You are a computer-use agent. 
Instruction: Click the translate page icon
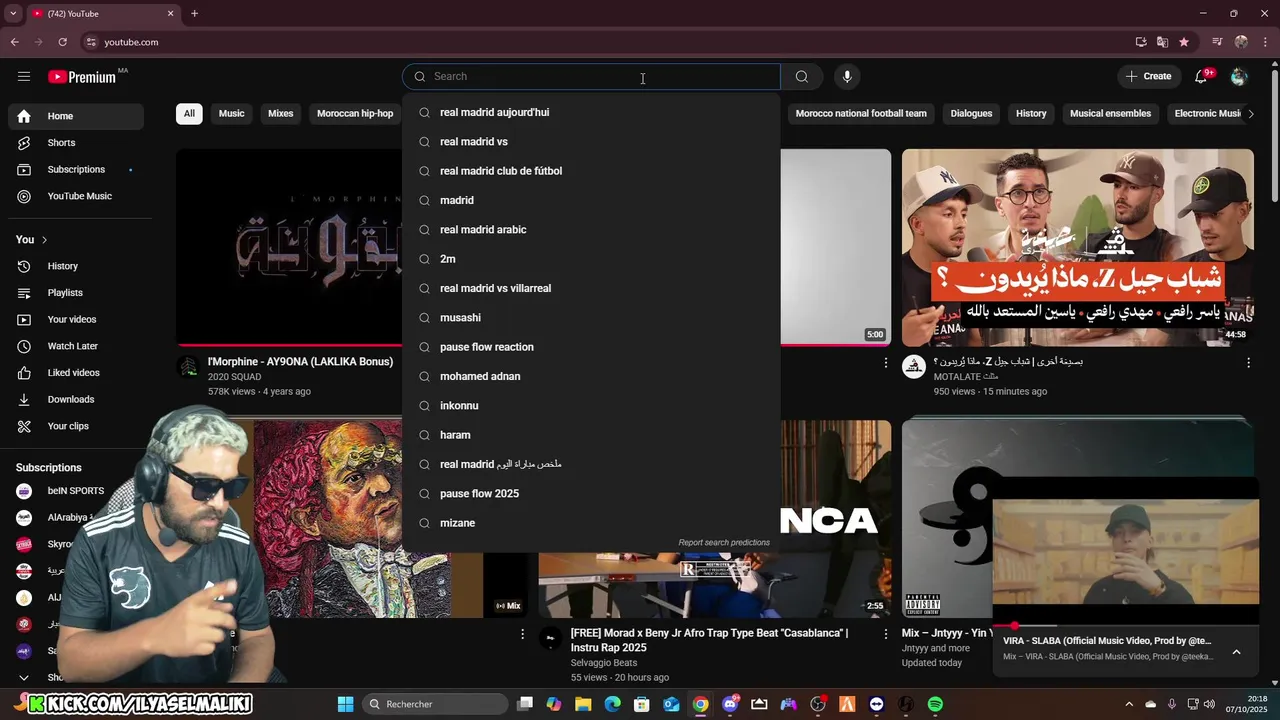(x=1162, y=42)
